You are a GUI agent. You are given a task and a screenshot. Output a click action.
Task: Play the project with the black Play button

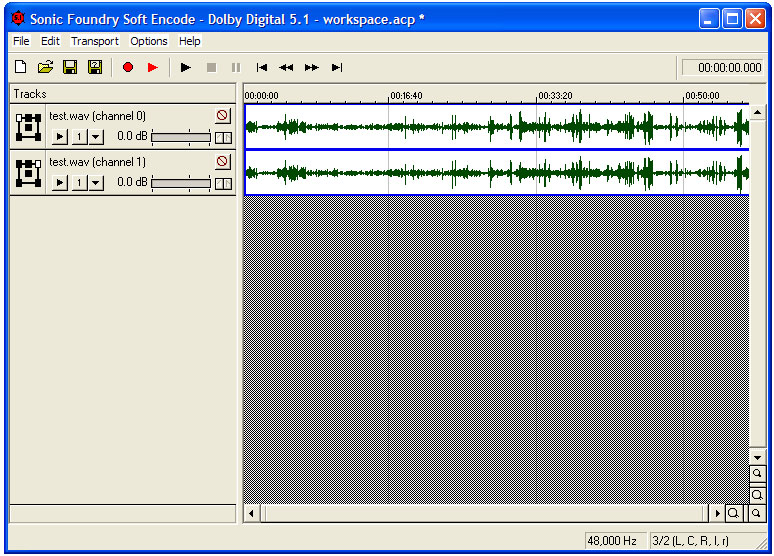(x=186, y=67)
